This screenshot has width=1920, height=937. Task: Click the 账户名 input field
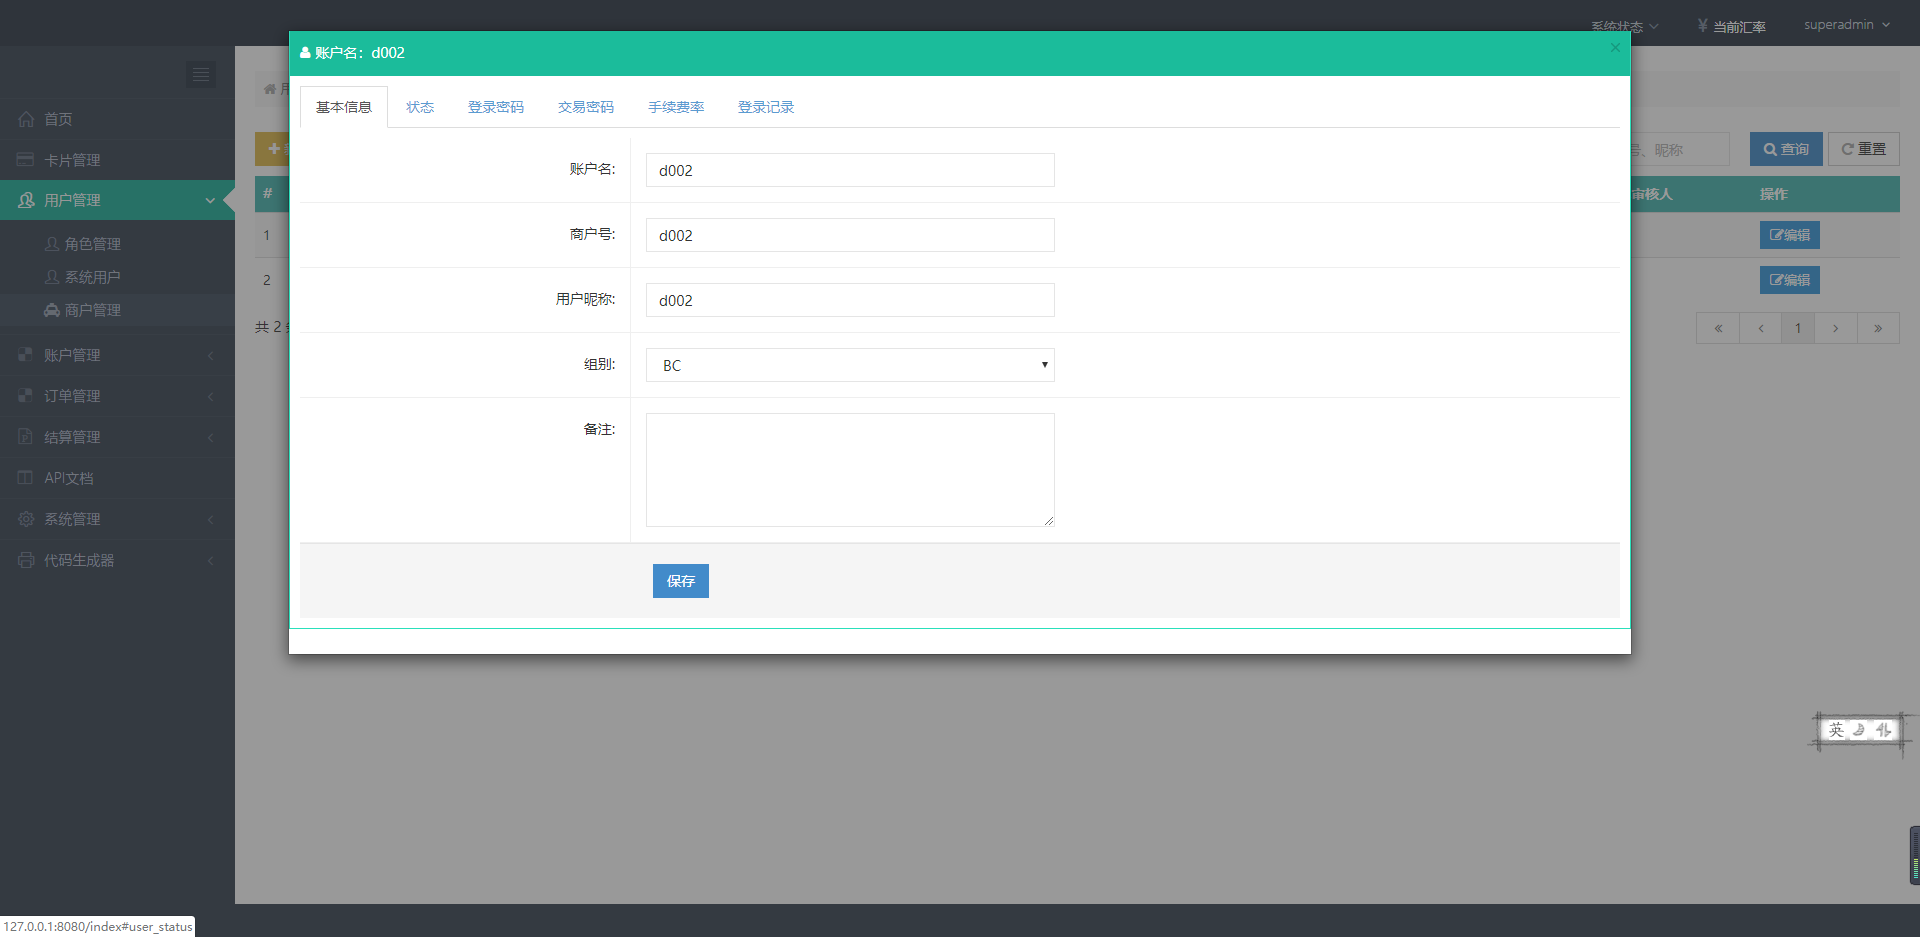tap(850, 170)
